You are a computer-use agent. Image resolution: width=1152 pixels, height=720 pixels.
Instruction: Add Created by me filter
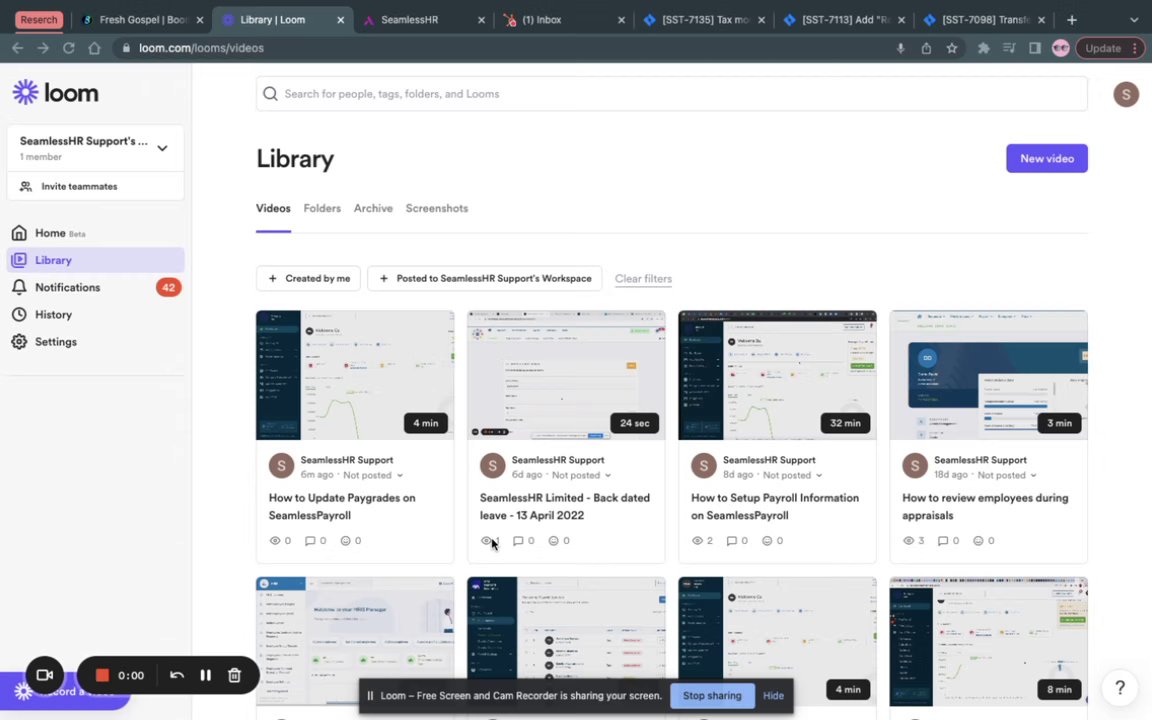coord(309,278)
